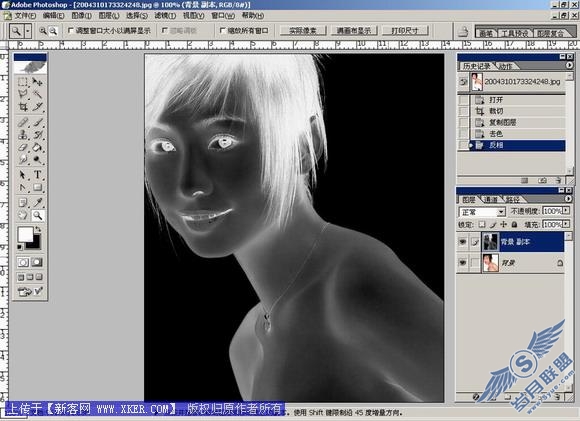Switch to Quick Mask mode
This screenshot has height=421, width=580.
coord(37,262)
